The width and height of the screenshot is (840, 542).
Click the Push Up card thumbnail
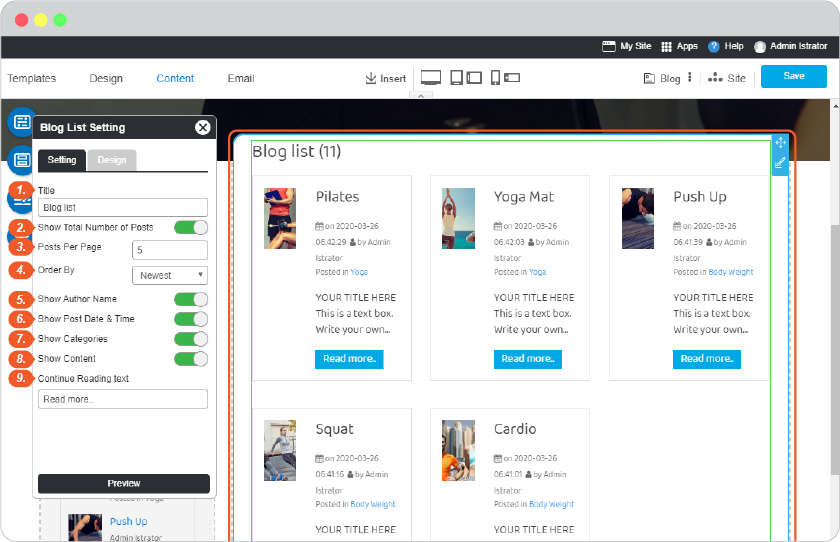tap(638, 219)
